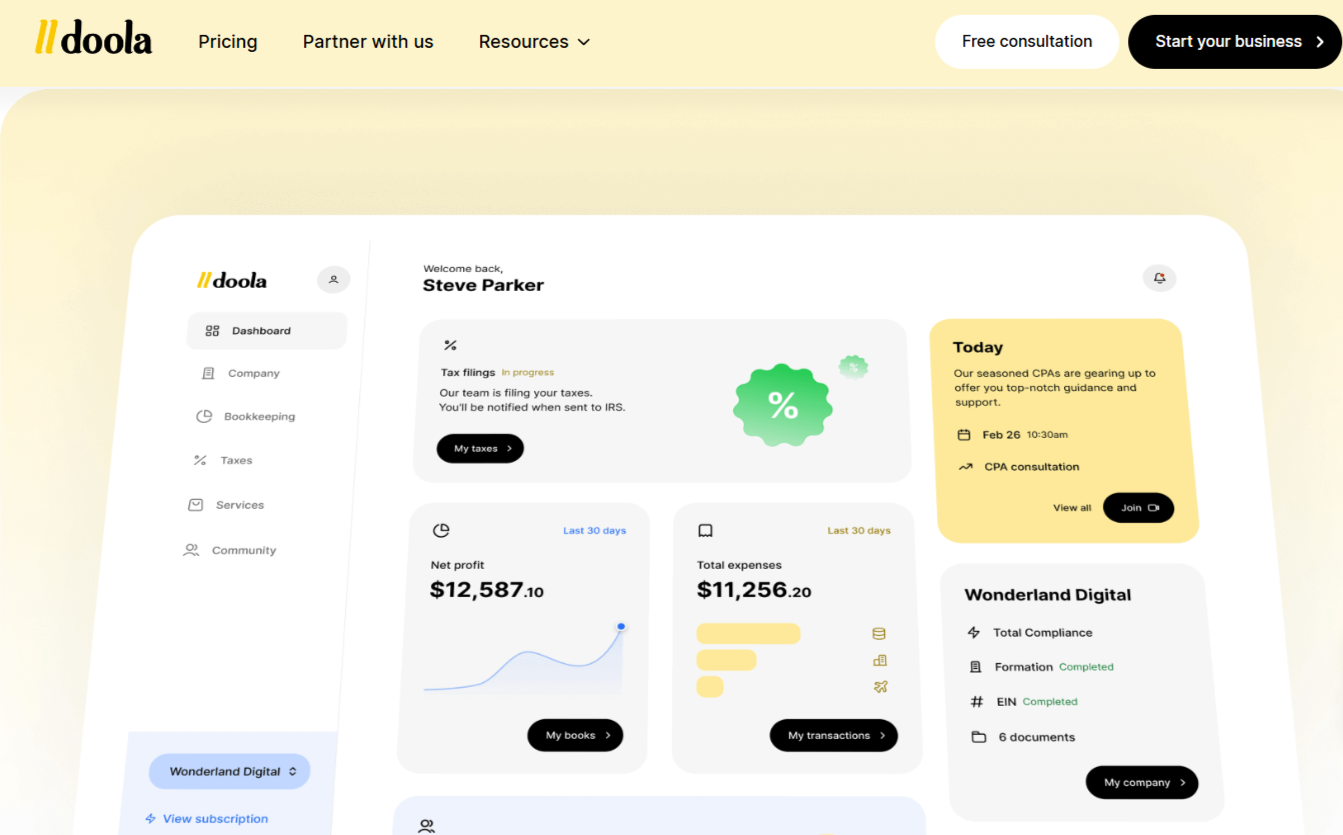Image resolution: width=1343 pixels, height=835 pixels.
Task: Click the middle yellow expense bar
Action: point(726,660)
